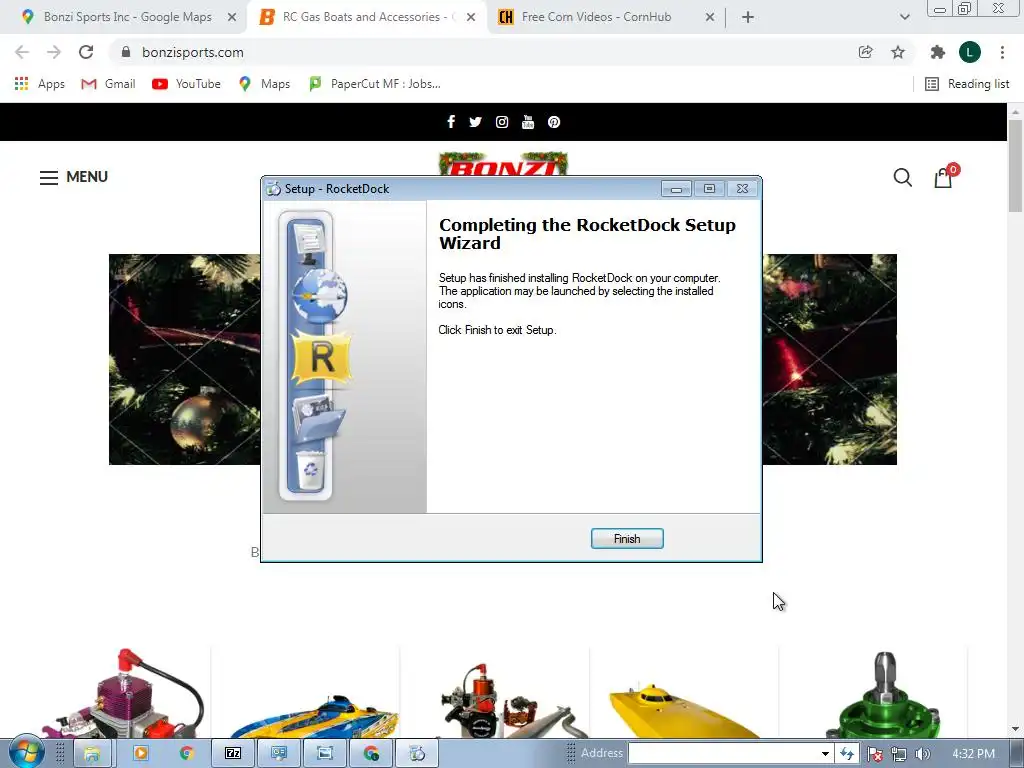Open the media player taskbar icon
Image resolution: width=1024 pixels, height=768 pixels.
click(x=140, y=754)
